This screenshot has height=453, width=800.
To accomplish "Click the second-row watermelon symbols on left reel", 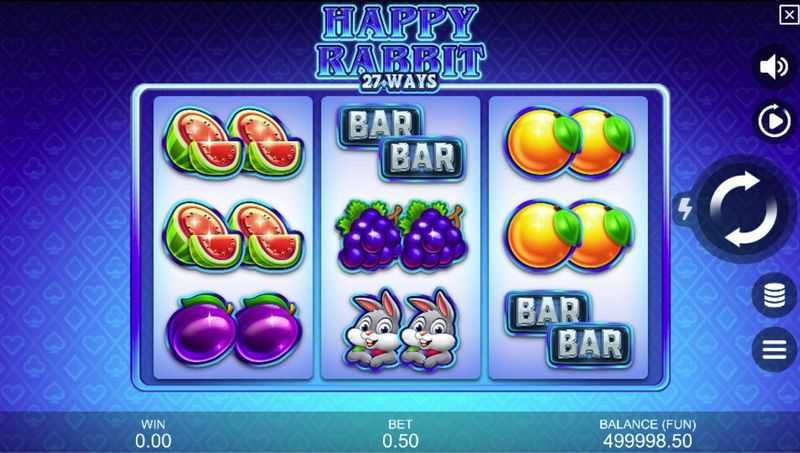I will click(x=234, y=235).
